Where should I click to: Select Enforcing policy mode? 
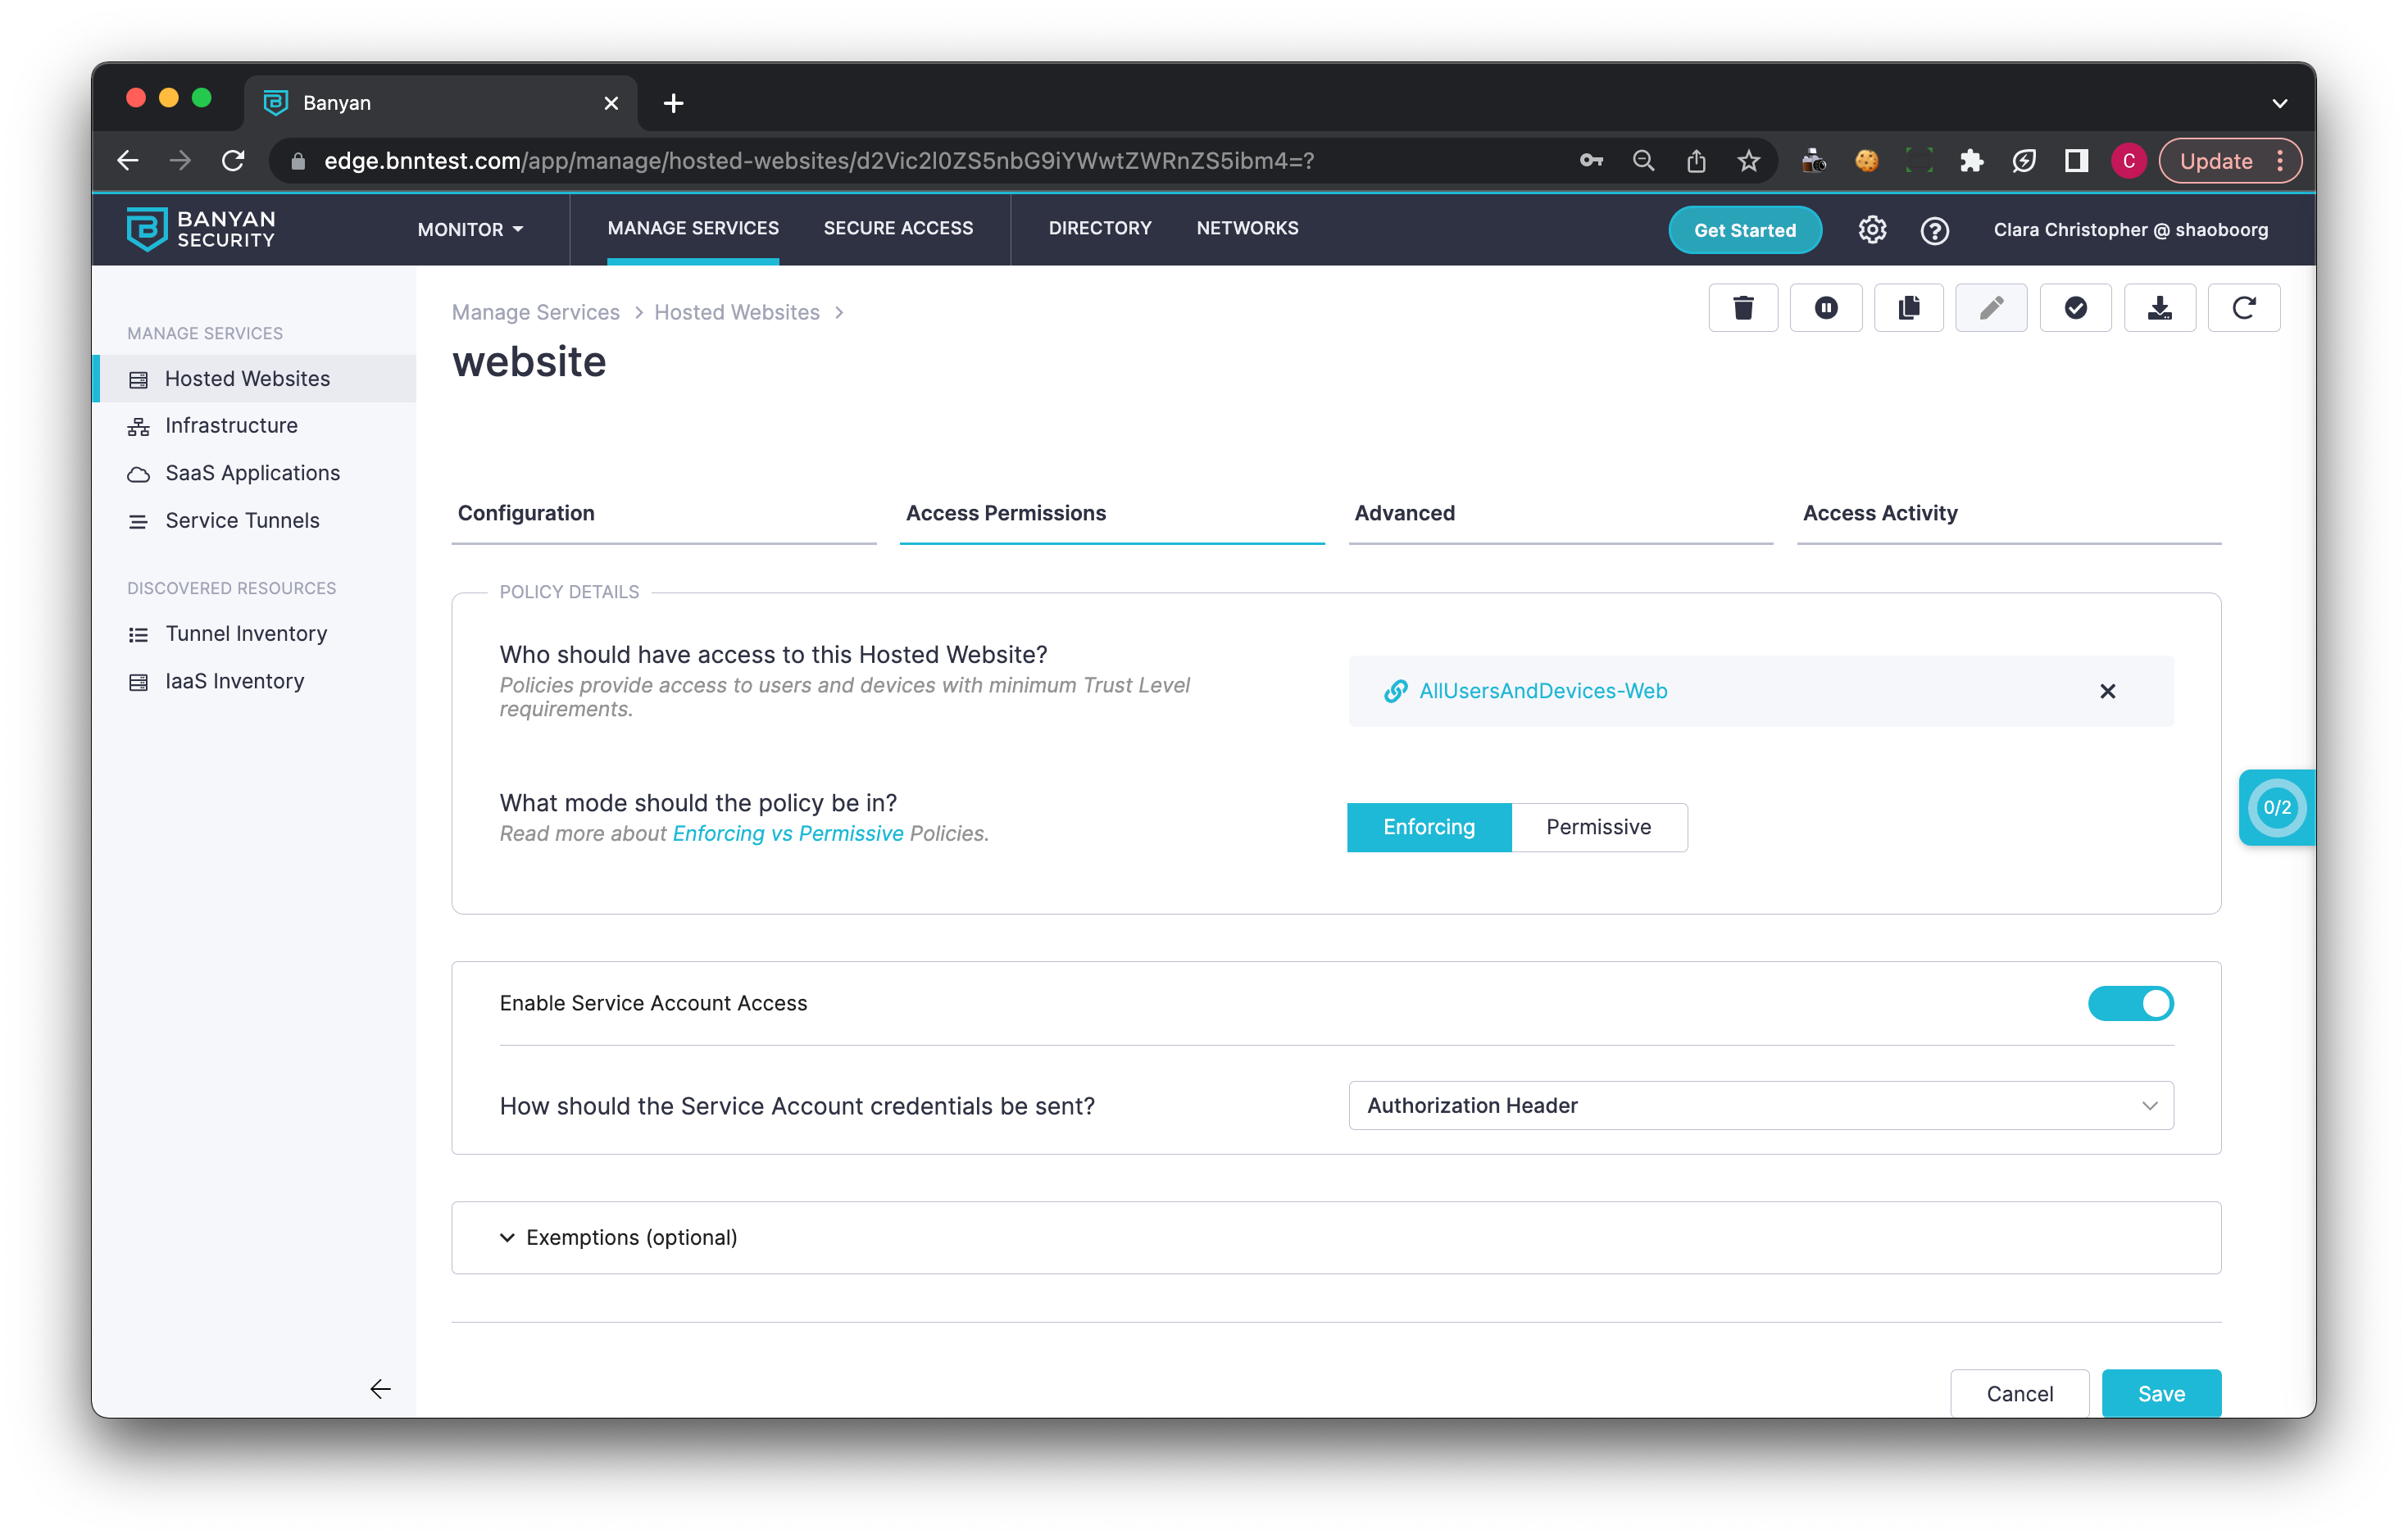[x=1428, y=827]
